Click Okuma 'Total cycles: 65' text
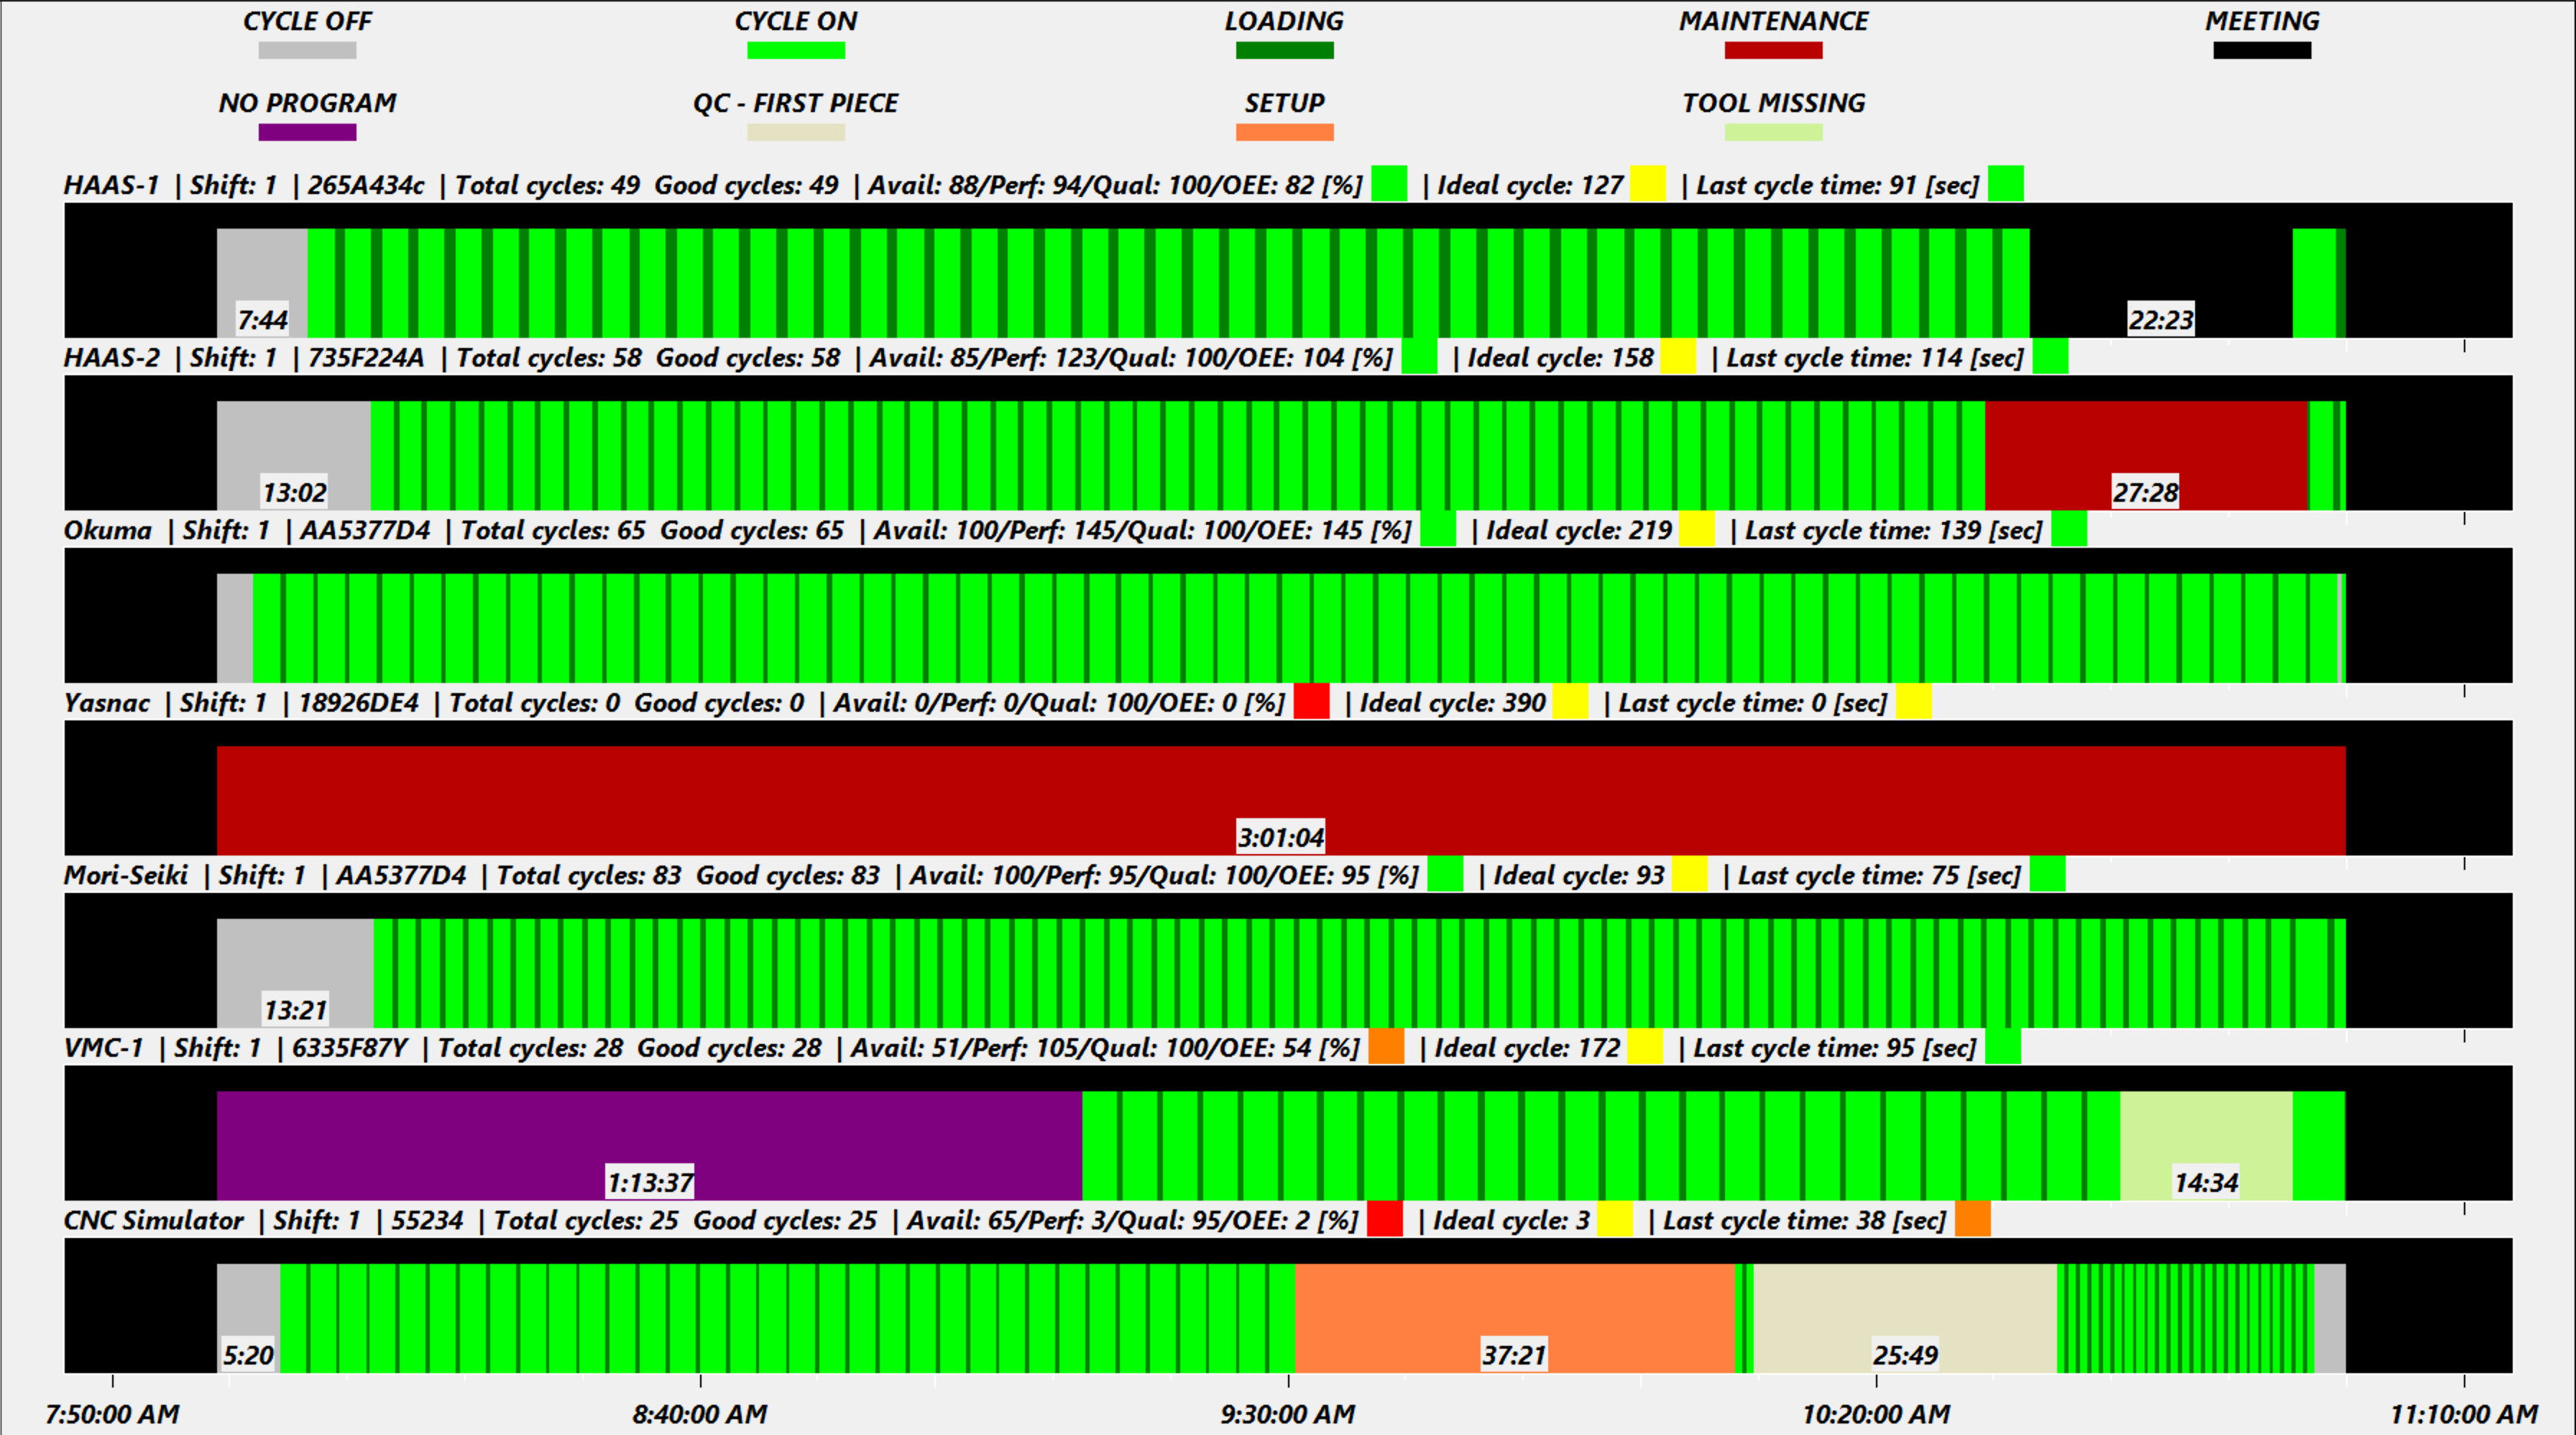The image size is (2576, 1435). tap(553, 530)
